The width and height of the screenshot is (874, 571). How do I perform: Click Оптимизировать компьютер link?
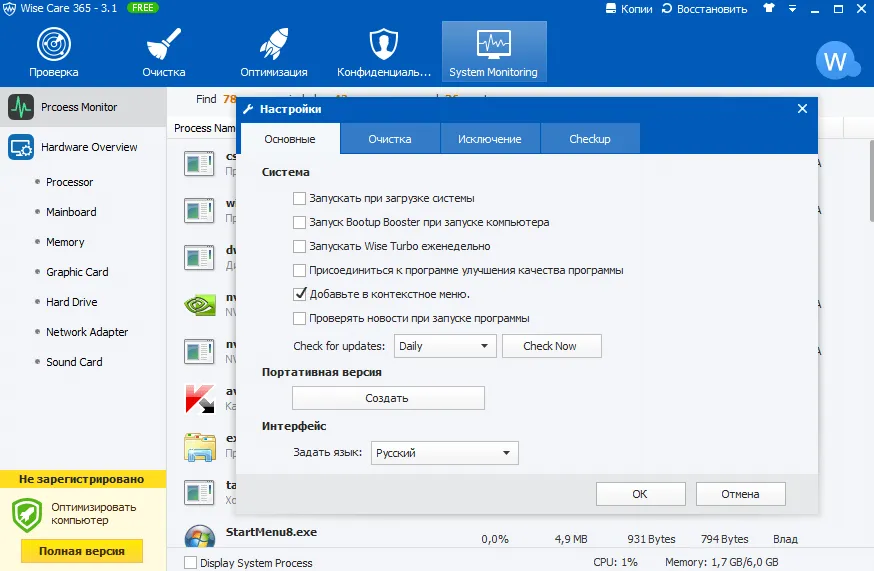[94, 514]
